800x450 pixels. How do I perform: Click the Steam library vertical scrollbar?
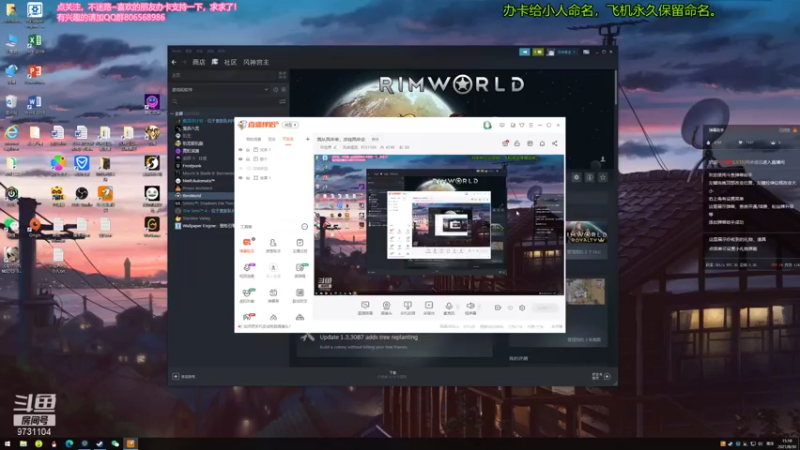(615, 87)
